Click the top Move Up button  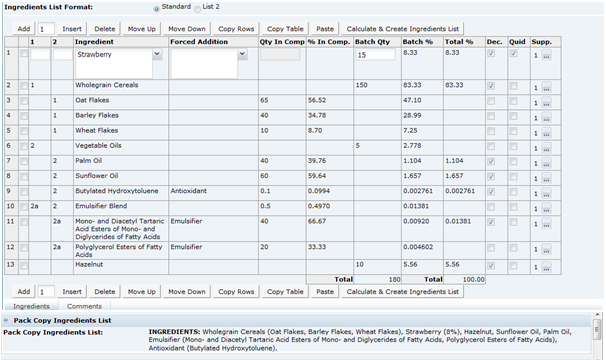[141, 29]
